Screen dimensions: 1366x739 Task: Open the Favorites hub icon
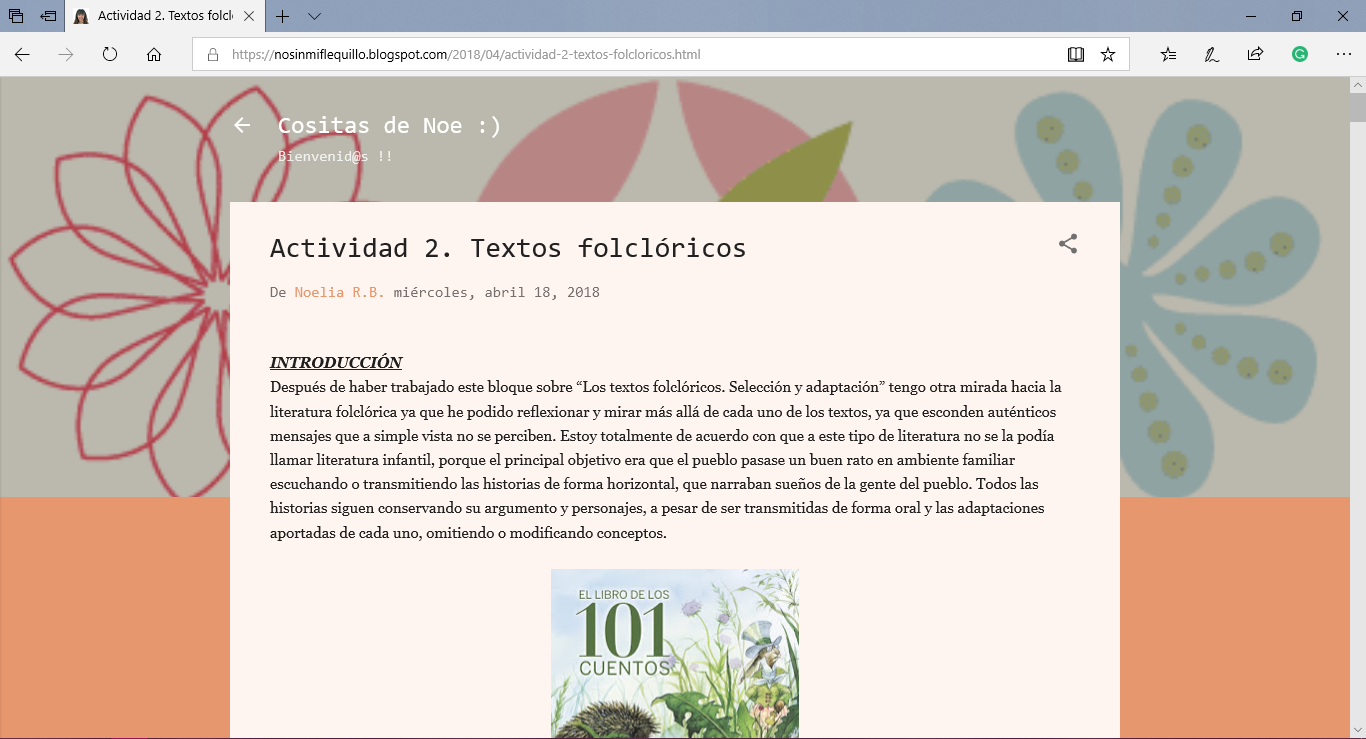coord(1168,55)
